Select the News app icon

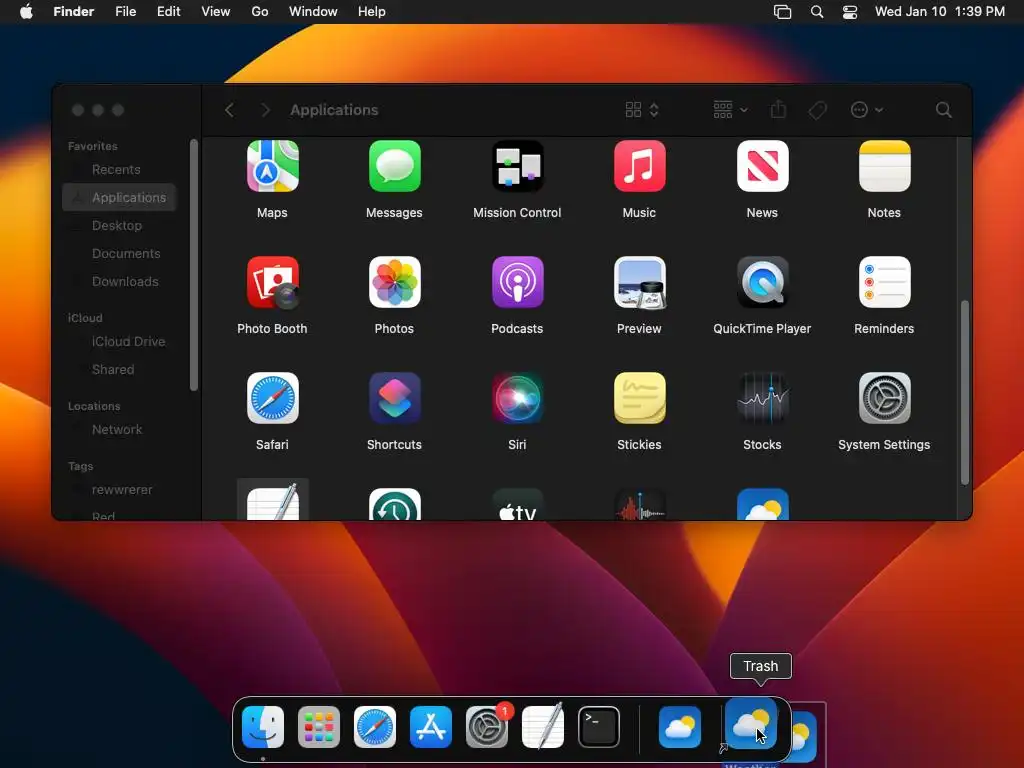[762, 166]
